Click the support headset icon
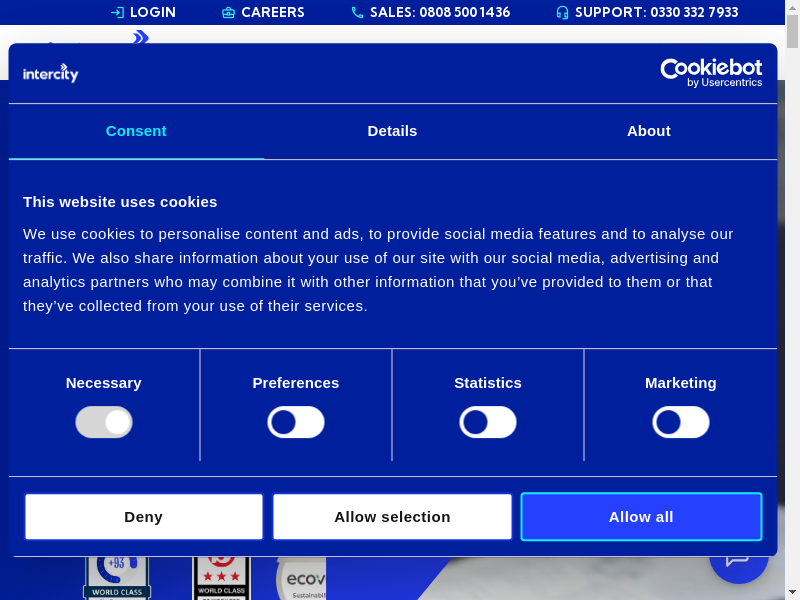800x600 pixels. [x=562, y=13]
